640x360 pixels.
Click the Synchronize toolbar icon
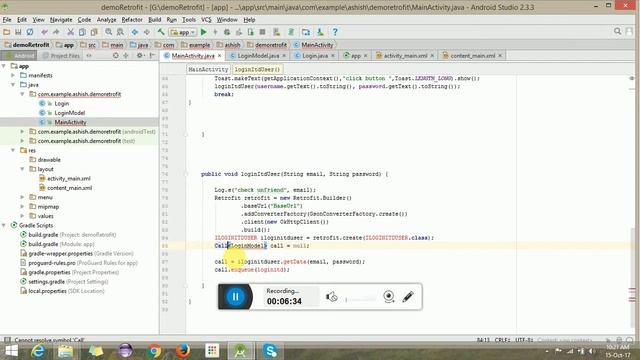point(30,32)
